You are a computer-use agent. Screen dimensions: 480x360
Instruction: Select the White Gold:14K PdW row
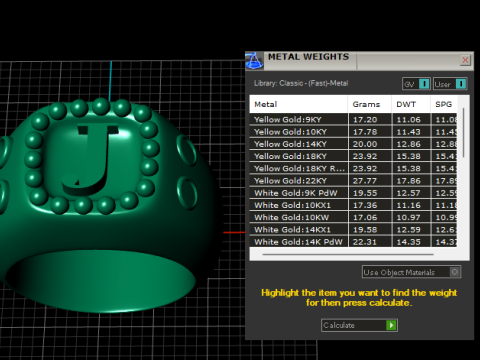353,242
